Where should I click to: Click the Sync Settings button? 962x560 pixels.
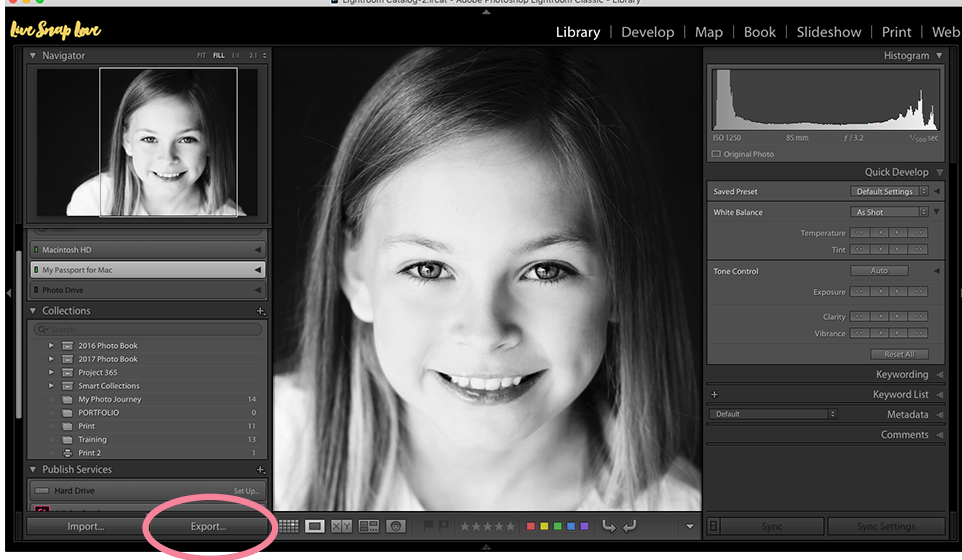click(886, 526)
